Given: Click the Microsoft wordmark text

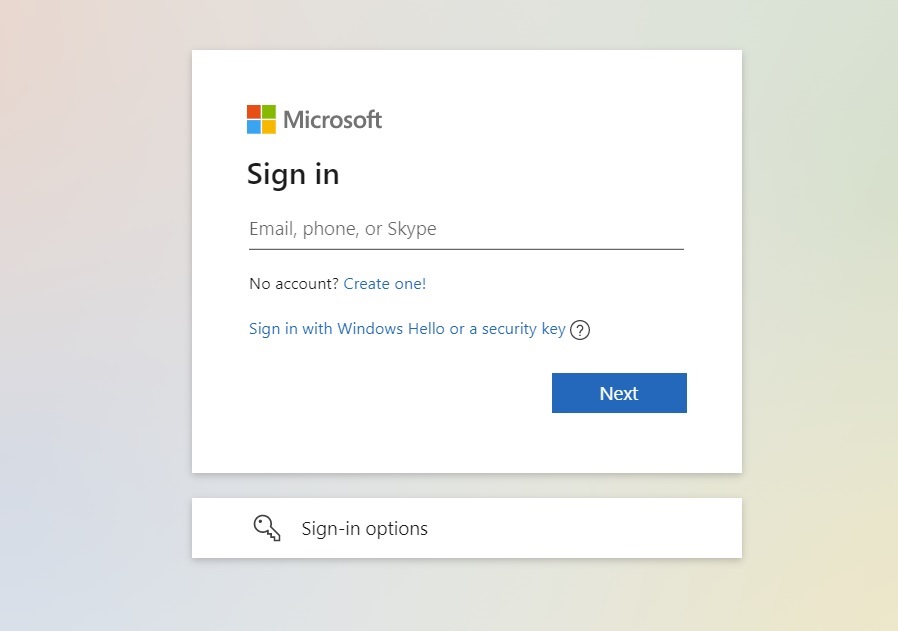Looking at the screenshot, I should click(332, 119).
